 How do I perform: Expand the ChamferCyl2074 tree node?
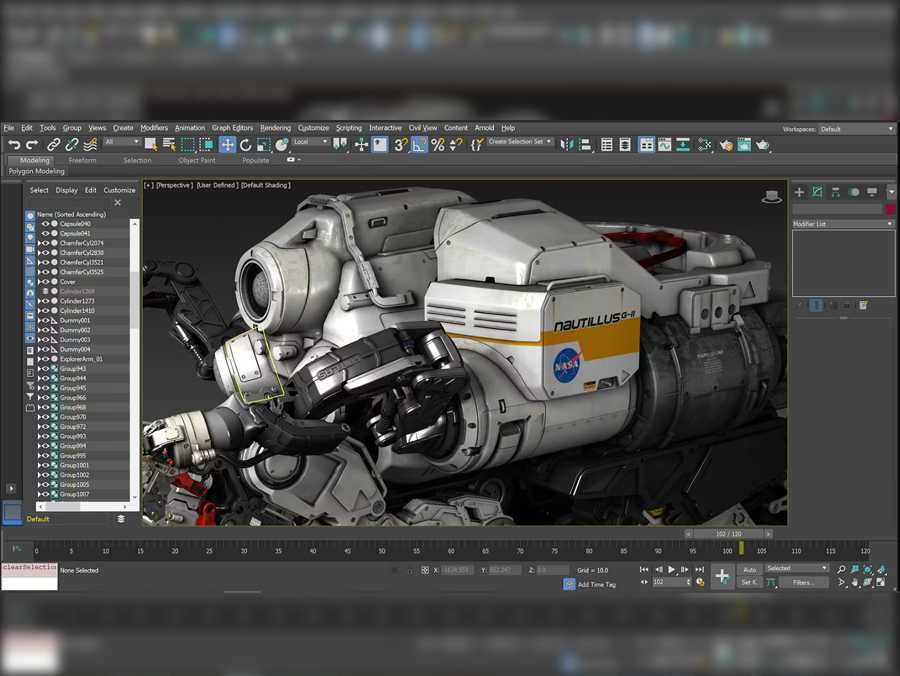click(39, 243)
